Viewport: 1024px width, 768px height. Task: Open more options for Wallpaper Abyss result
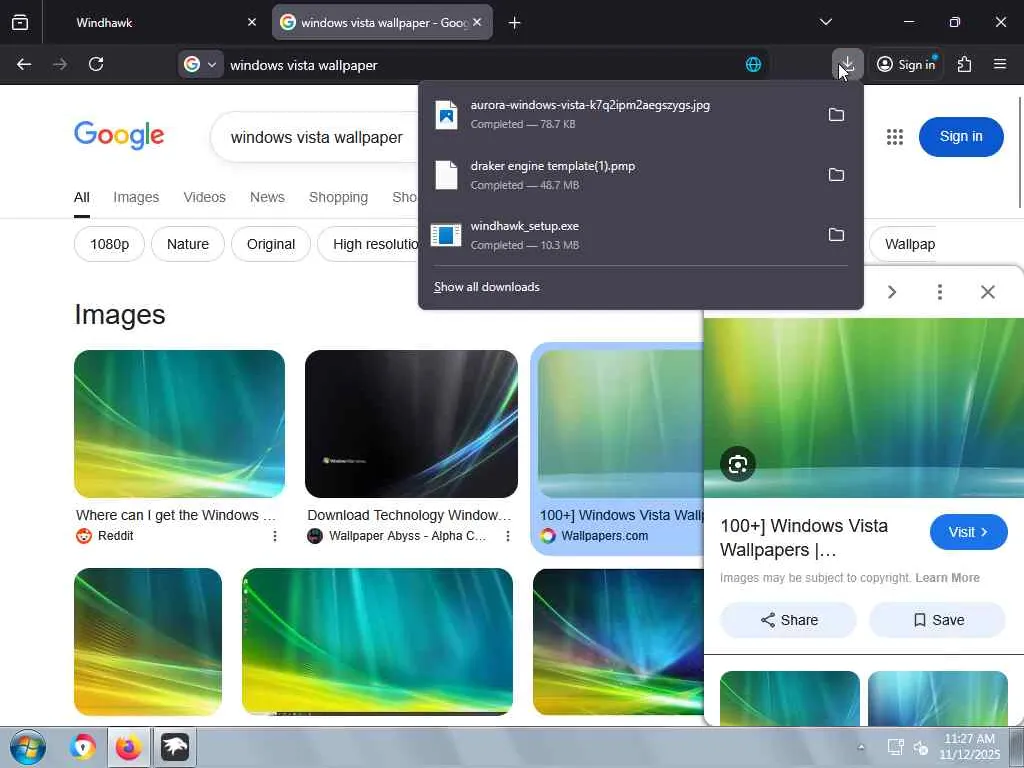pyautogui.click(x=507, y=536)
